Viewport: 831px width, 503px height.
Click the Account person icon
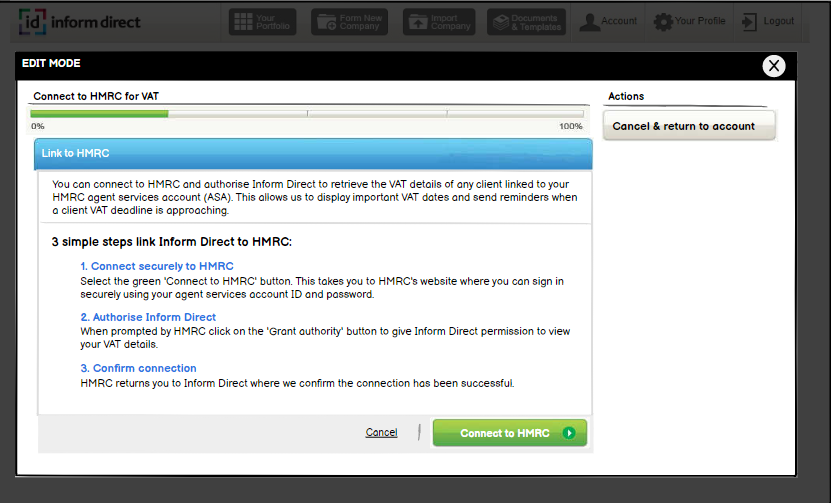tap(590, 21)
